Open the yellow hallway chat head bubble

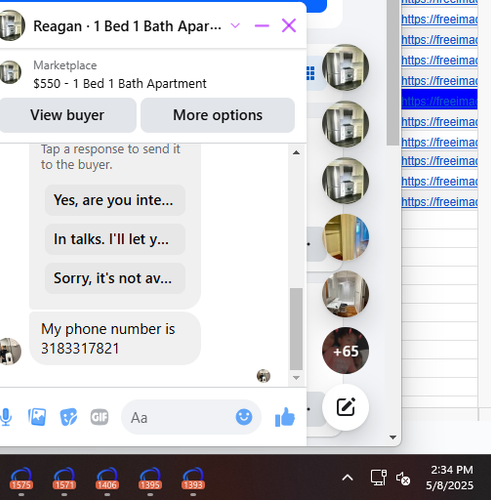coord(345,237)
